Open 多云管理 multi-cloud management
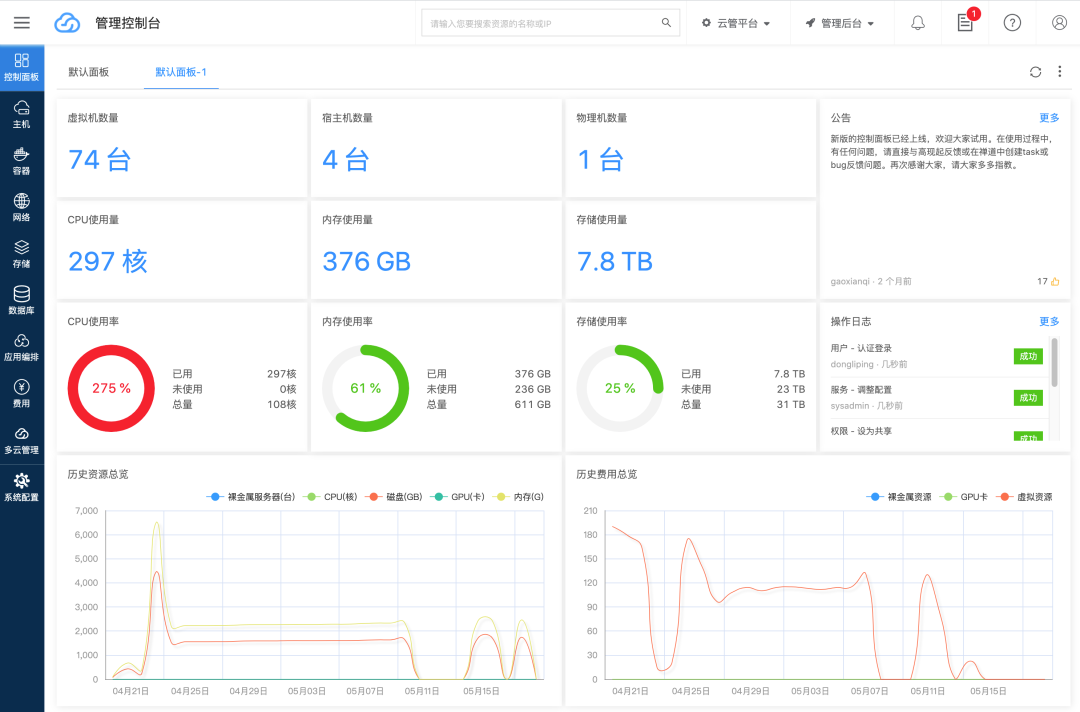 21,439
